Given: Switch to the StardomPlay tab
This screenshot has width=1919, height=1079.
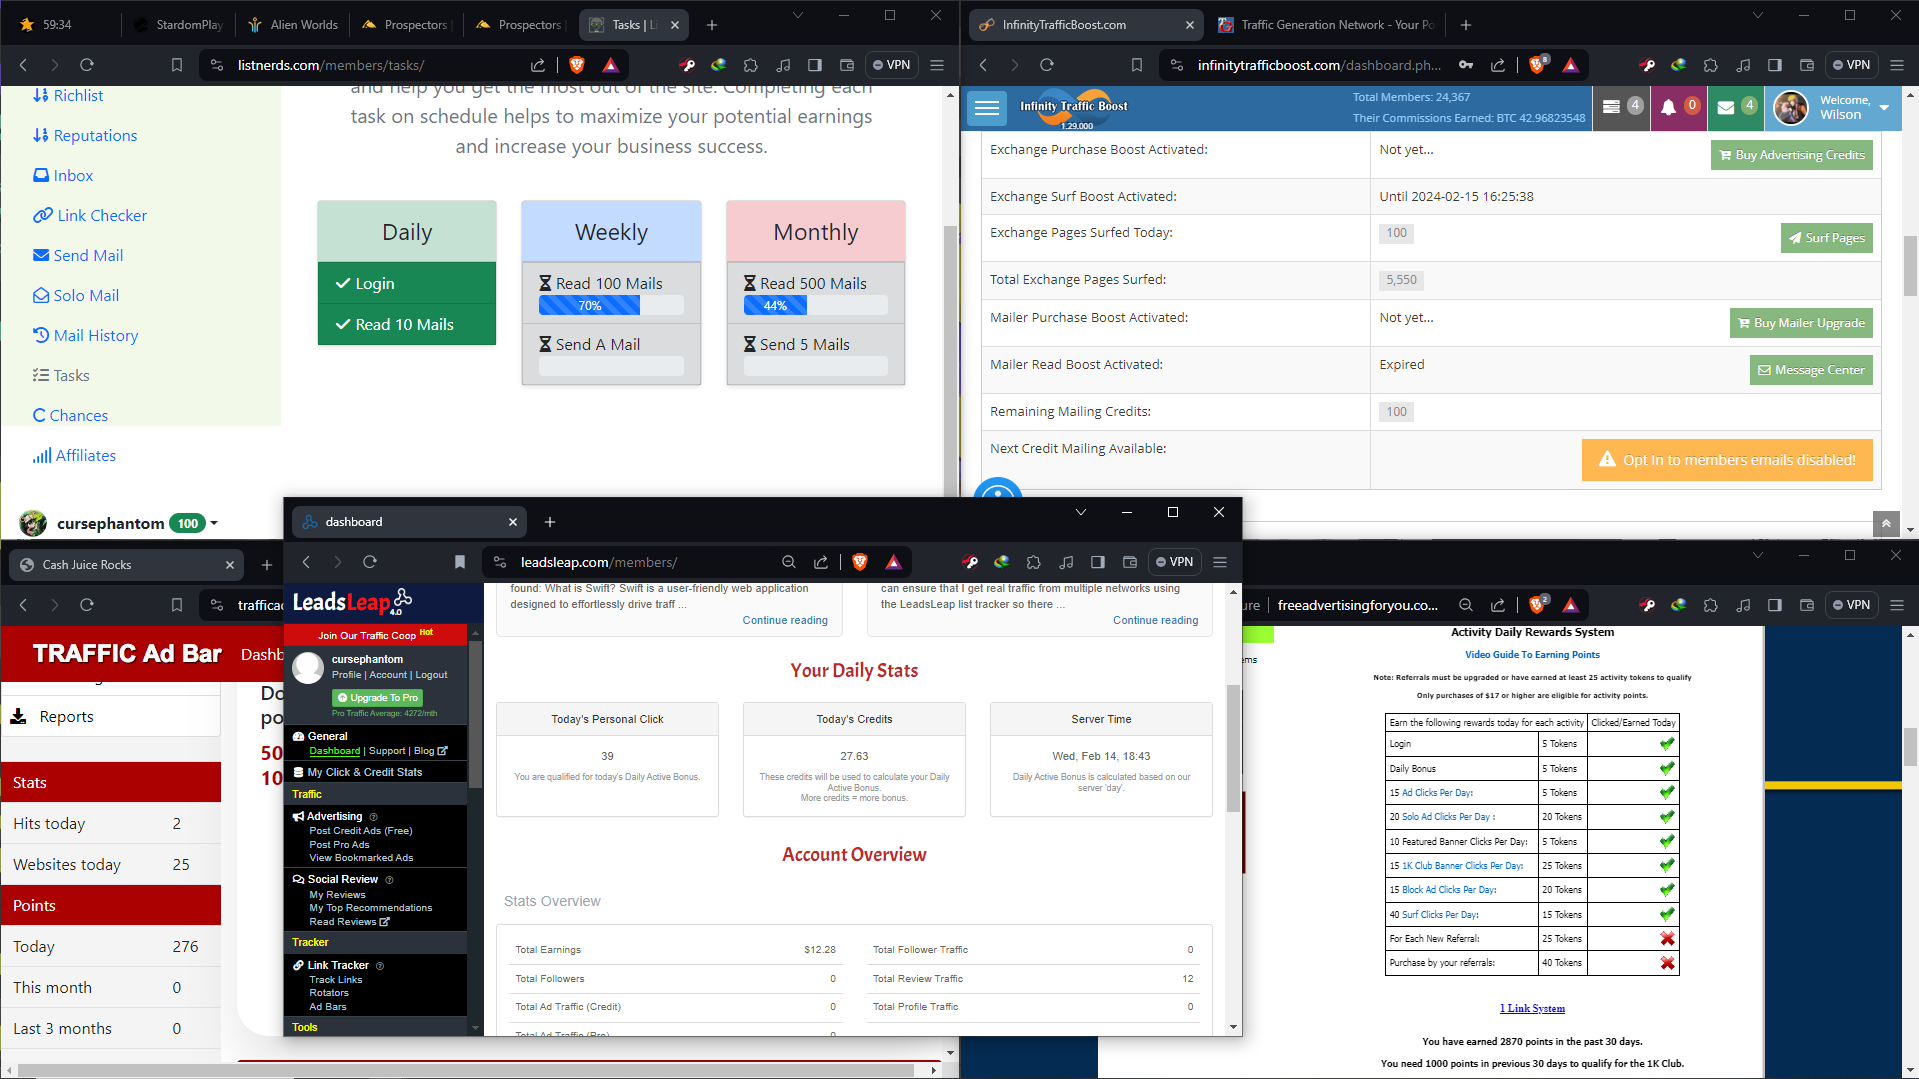Looking at the screenshot, I should 178,24.
